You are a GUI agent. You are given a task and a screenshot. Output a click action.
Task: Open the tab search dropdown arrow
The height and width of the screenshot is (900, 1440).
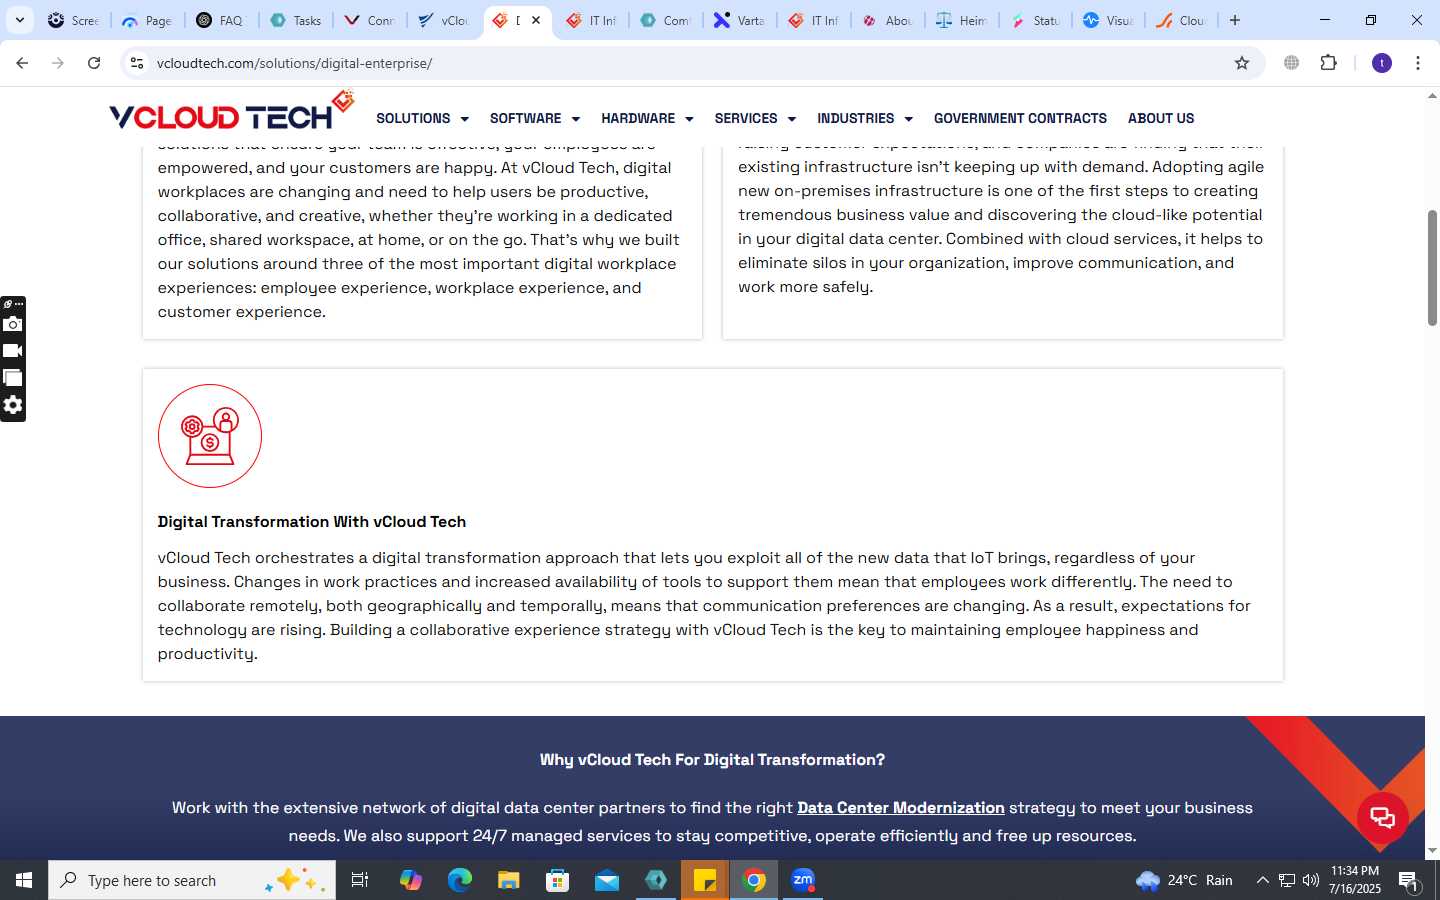pos(19,20)
